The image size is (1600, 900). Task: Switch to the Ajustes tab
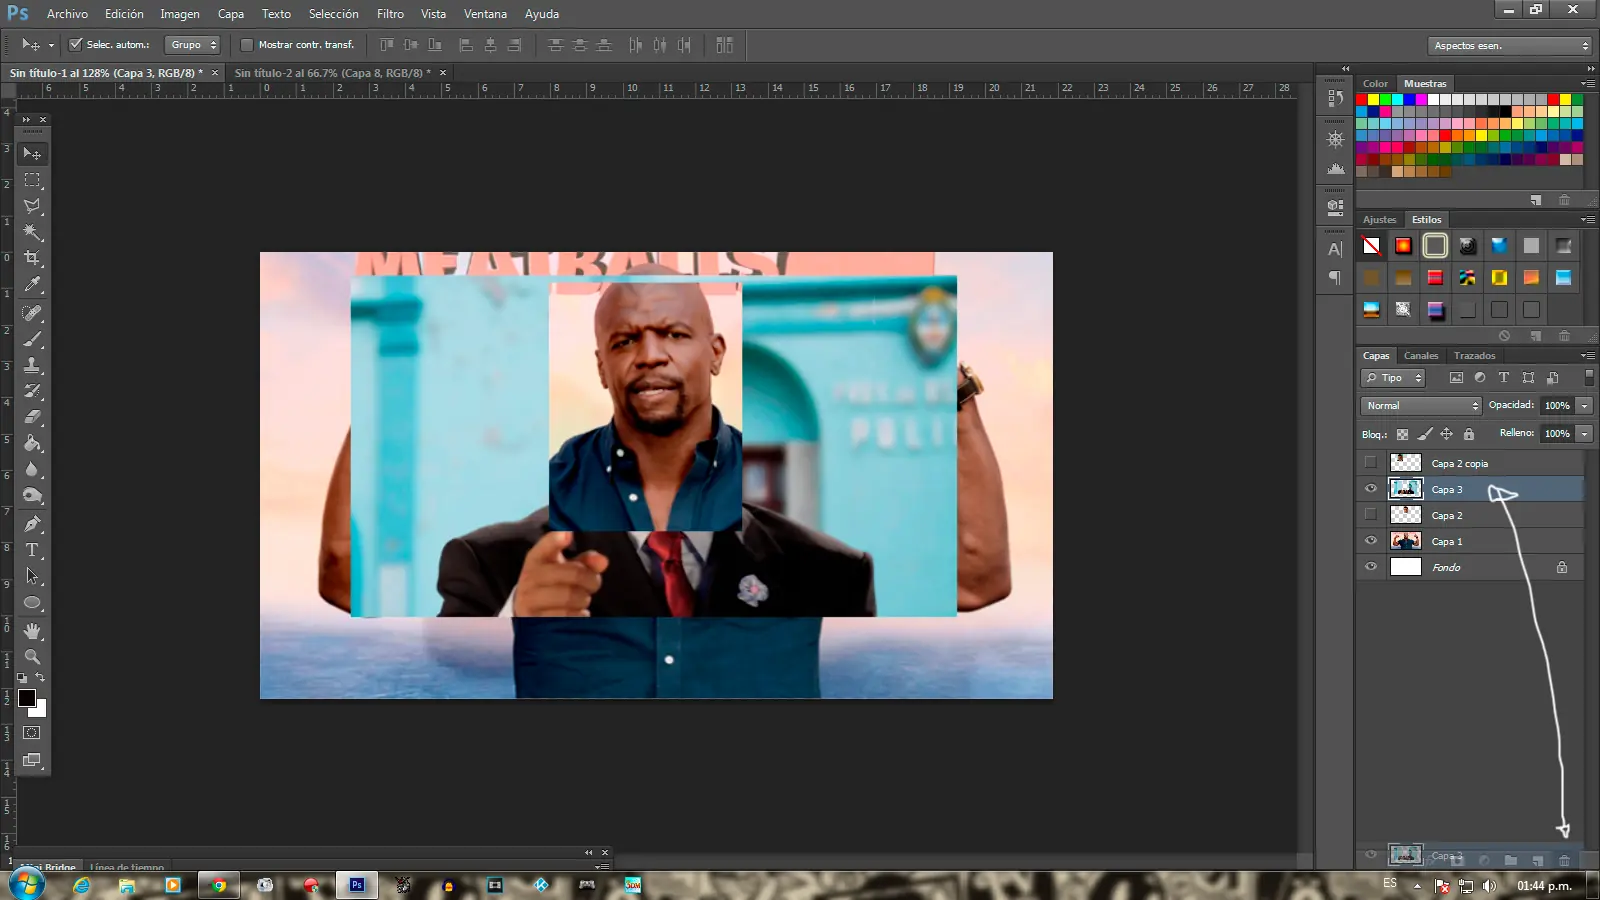pyautogui.click(x=1380, y=220)
